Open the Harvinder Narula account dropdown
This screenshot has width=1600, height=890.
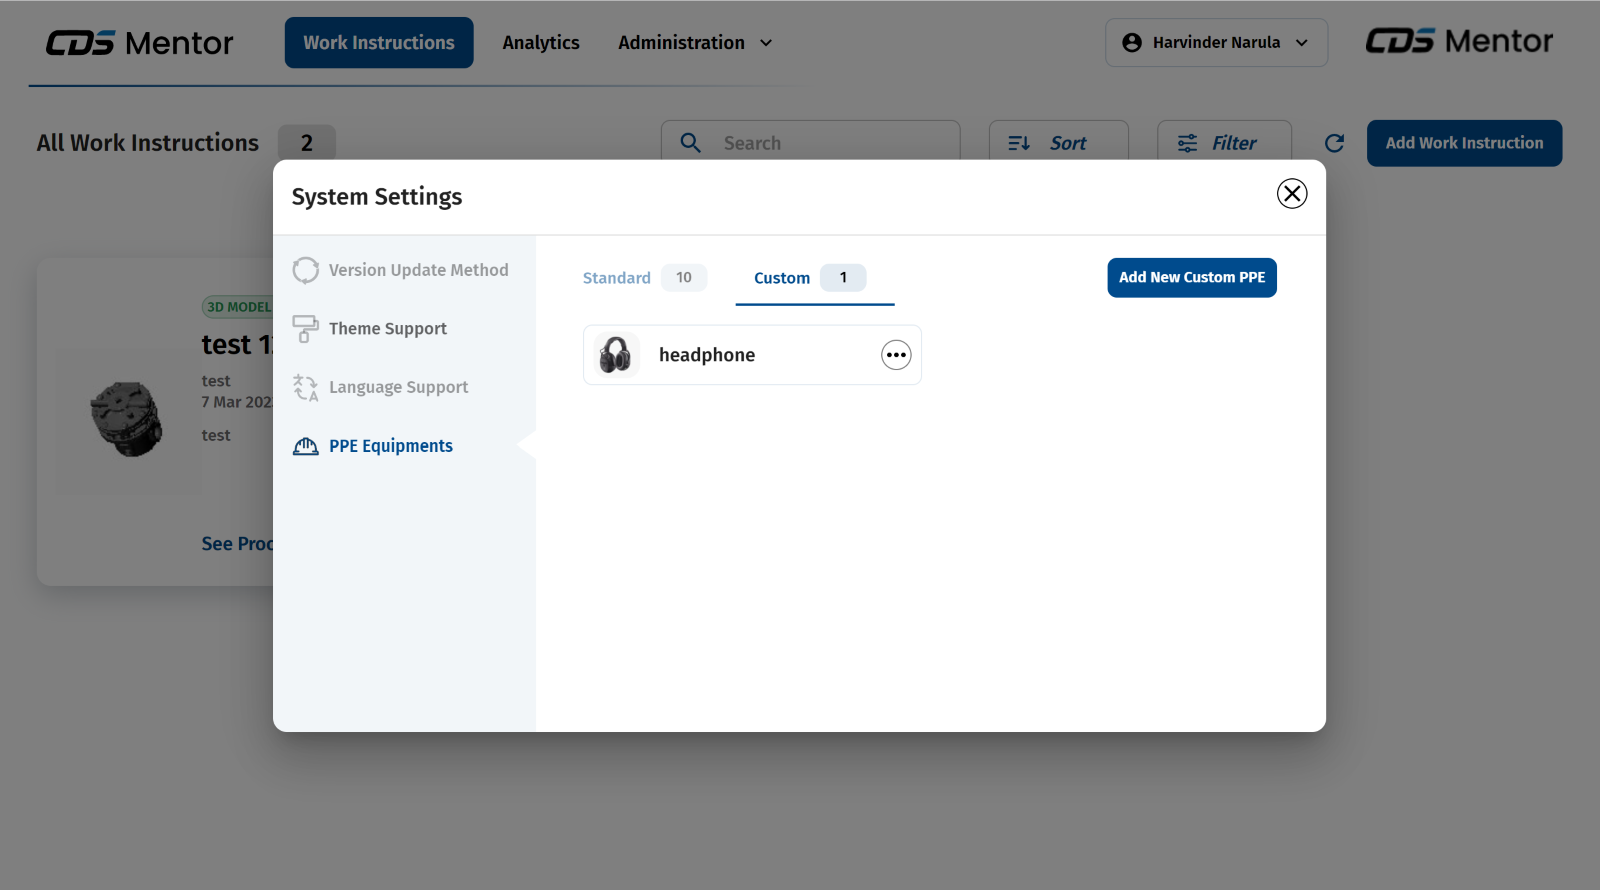(1216, 43)
